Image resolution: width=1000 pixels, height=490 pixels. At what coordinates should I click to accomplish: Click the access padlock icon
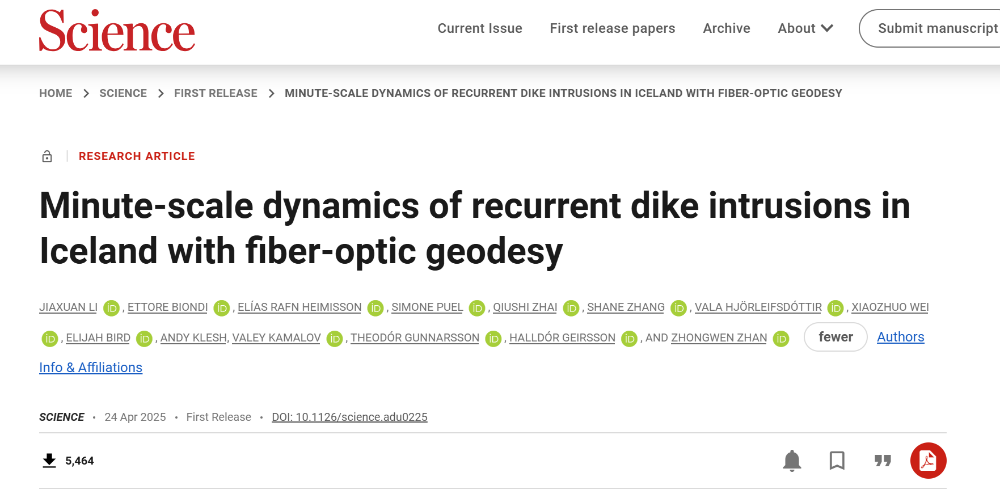point(47,157)
